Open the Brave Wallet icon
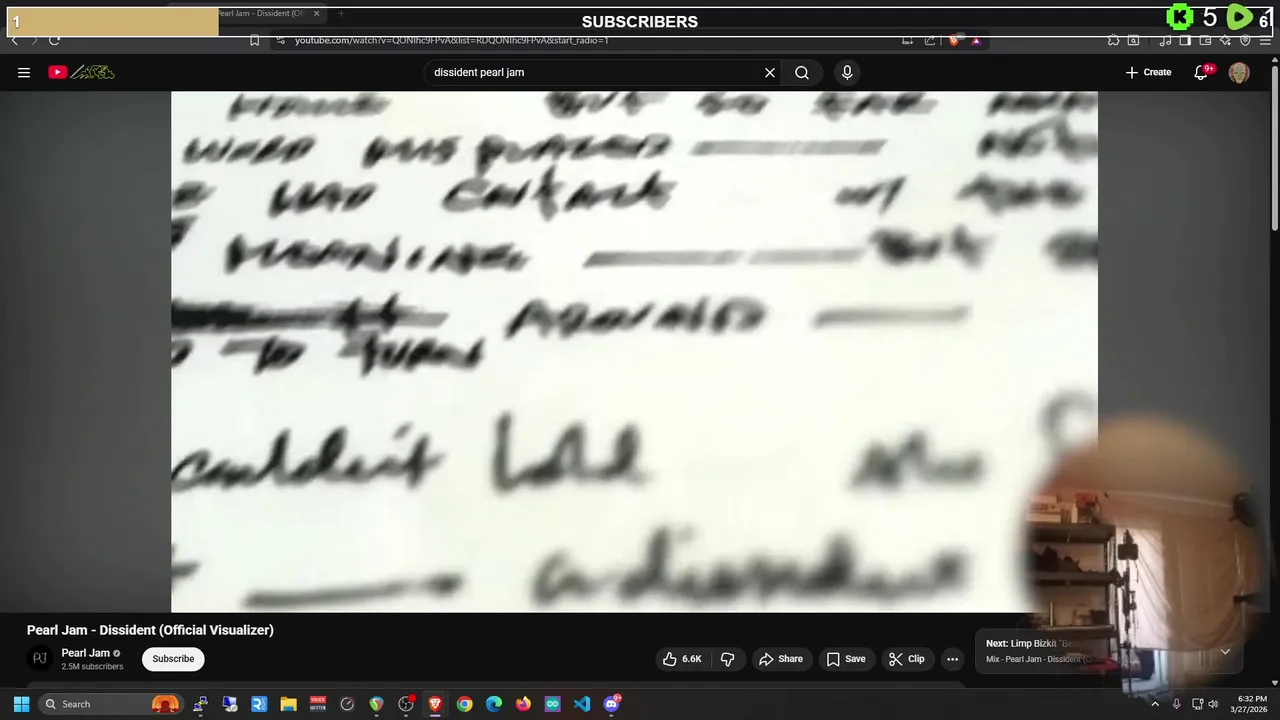This screenshot has height=720, width=1280. (x=1205, y=40)
